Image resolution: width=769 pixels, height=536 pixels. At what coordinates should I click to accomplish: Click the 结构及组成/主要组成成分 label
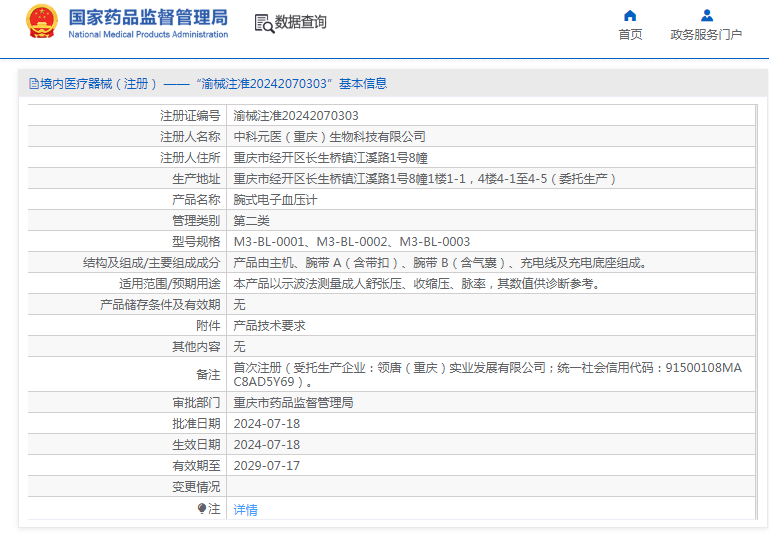click(x=152, y=263)
